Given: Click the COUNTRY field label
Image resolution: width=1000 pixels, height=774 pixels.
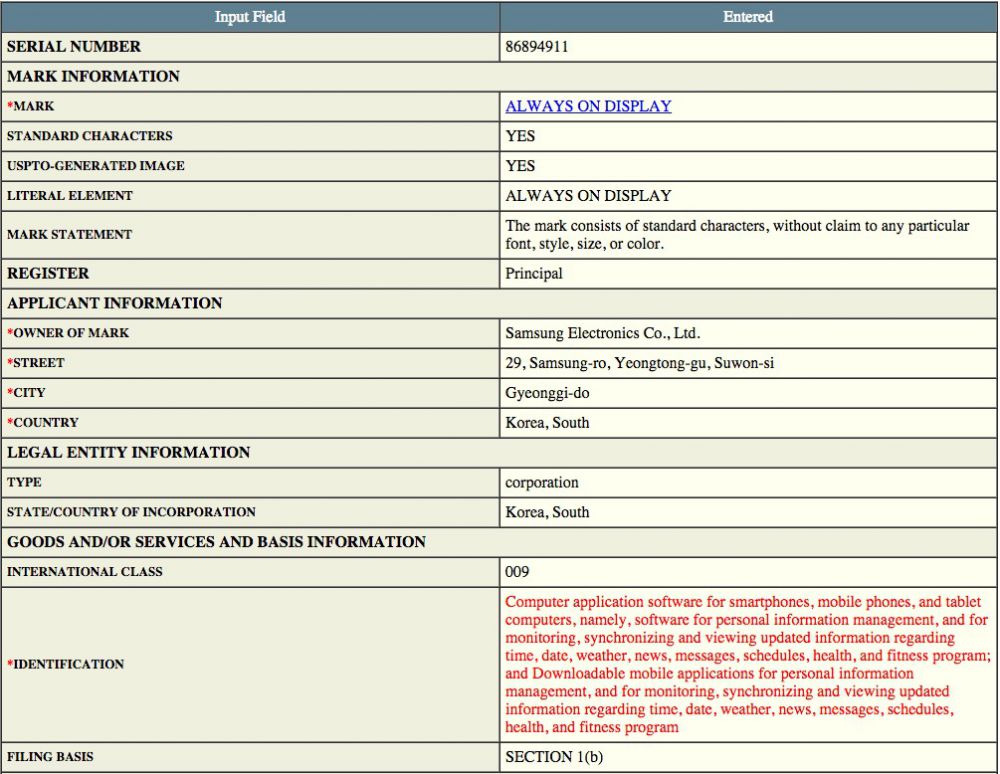Looking at the screenshot, I should tap(43, 423).
